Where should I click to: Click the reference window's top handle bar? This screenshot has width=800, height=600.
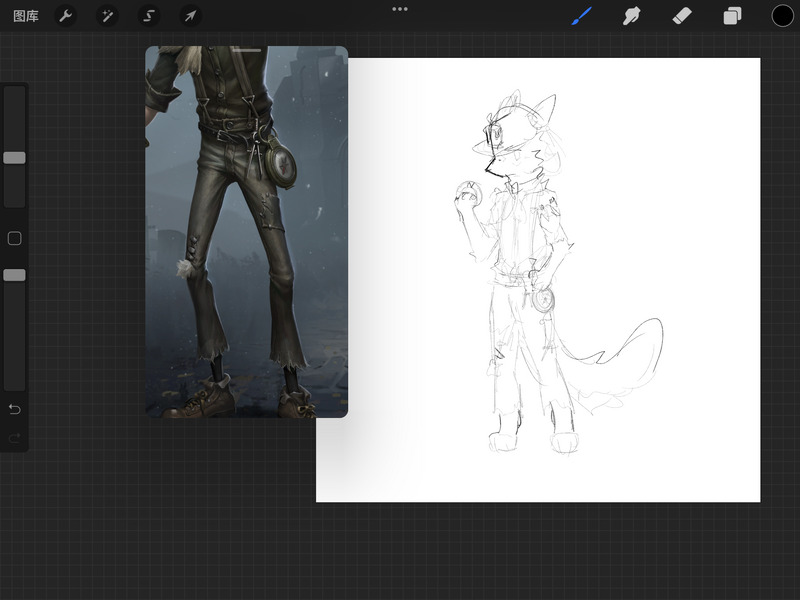(246, 50)
